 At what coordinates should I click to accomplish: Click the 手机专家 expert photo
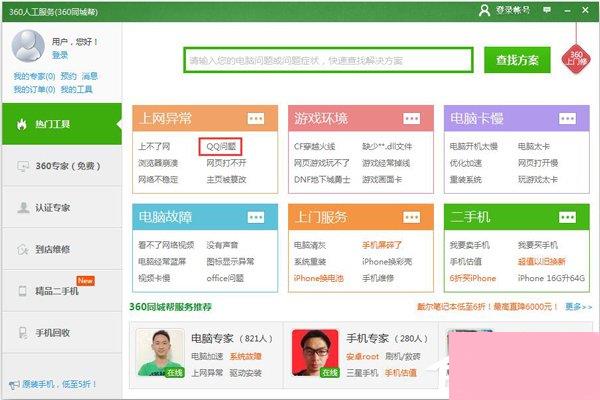pyautogui.click(x=315, y=353)
